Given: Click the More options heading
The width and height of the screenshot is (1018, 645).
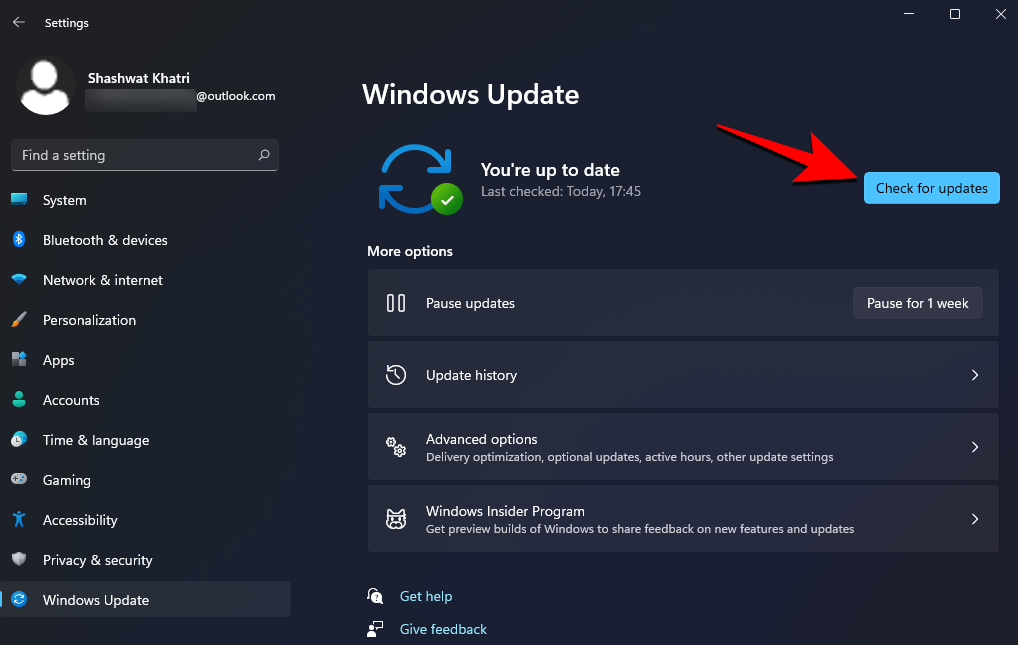Looking at the screenshot, I should pyautogui.click(x=410, y=251).
